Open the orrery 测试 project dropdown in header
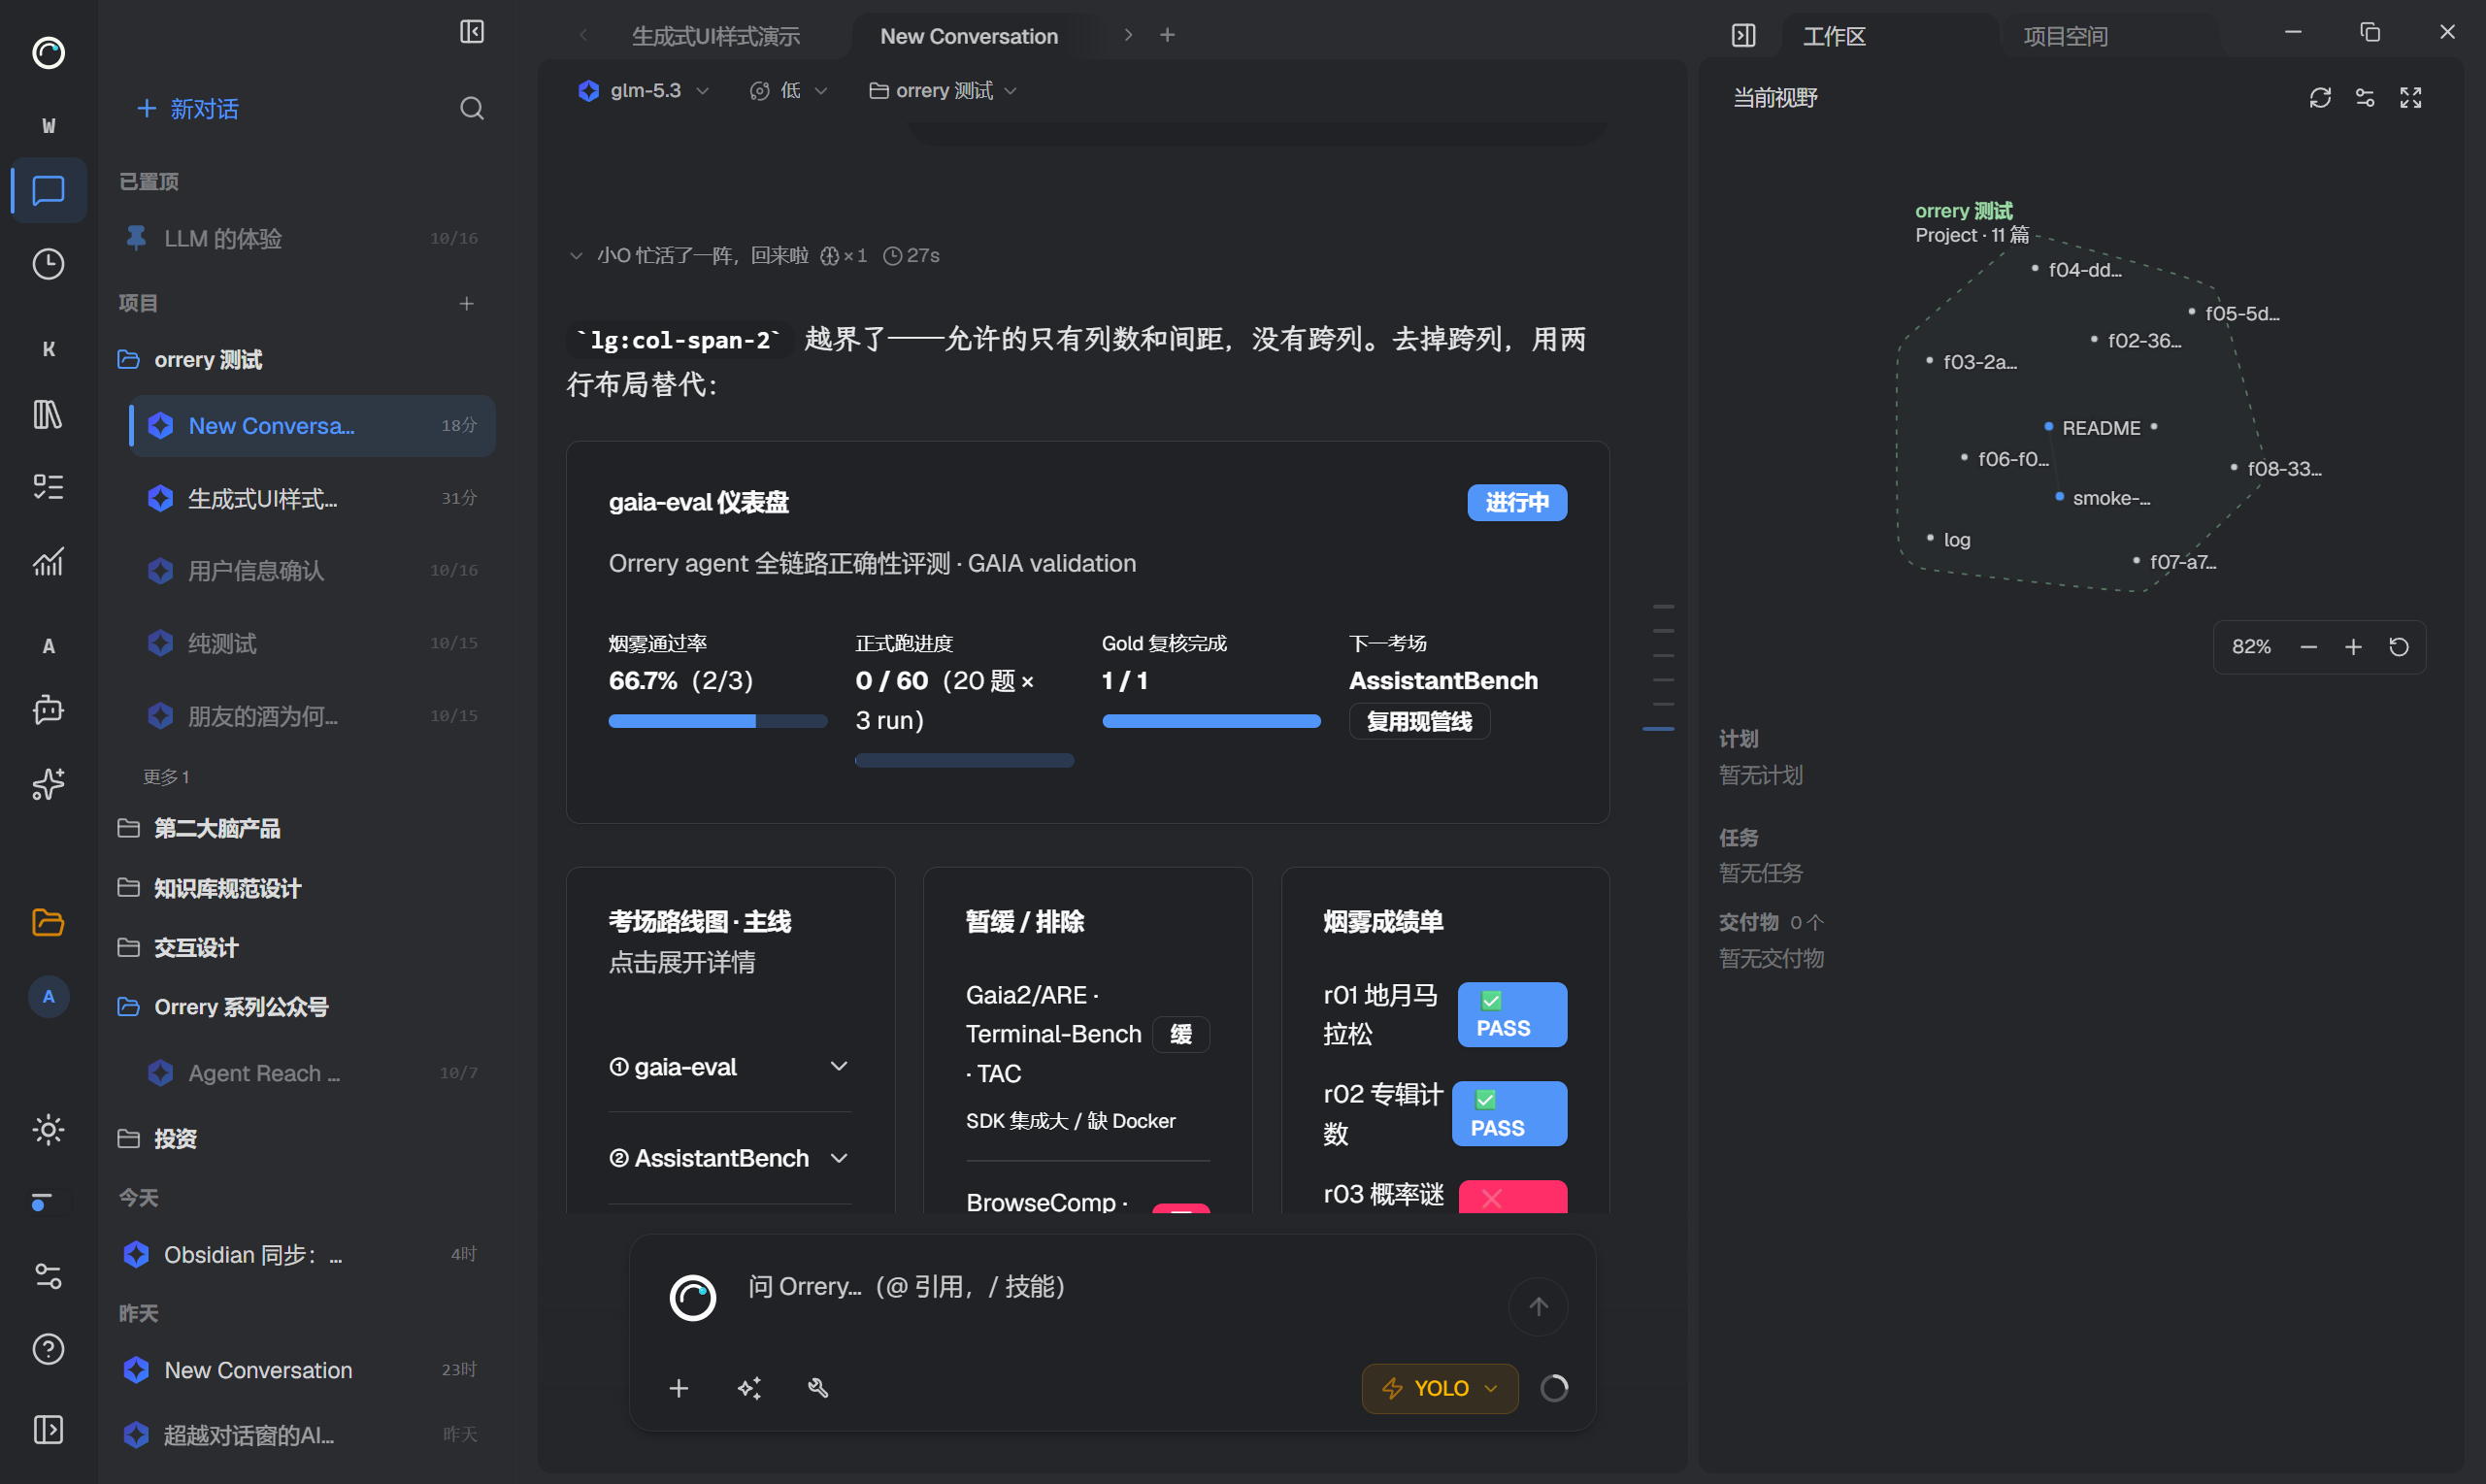Screen dimensions: 2486x1484 pyautogui.click(x=943, y=91)
